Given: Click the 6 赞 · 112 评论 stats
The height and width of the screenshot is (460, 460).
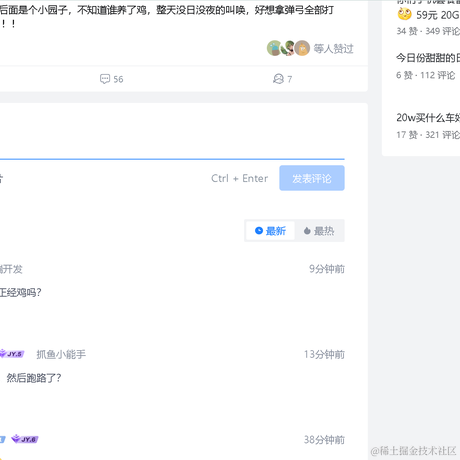Looking at the screenshot, I should pyautogui.click(x=426, y=75).
